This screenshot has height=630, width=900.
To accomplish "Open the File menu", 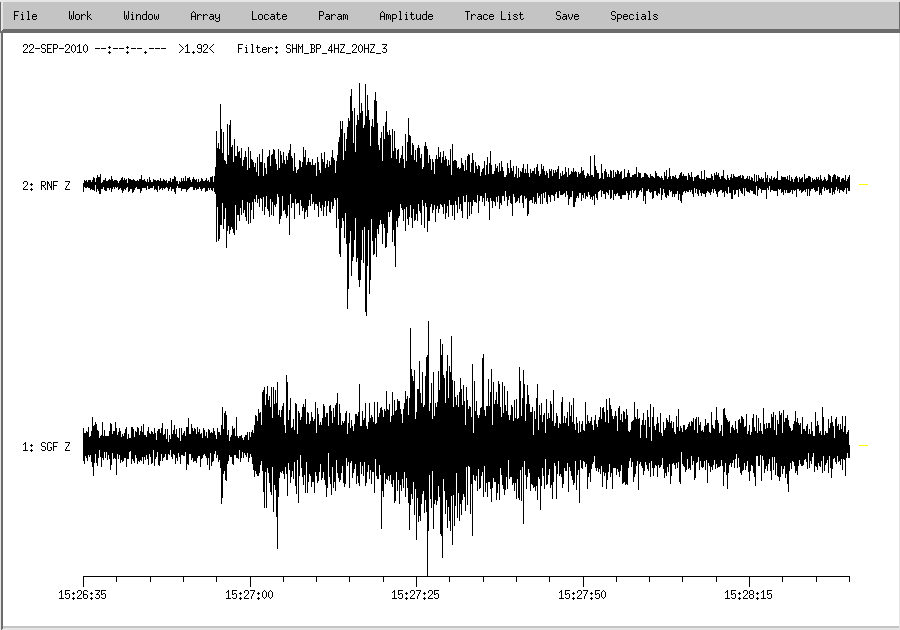I will [25, 16].
